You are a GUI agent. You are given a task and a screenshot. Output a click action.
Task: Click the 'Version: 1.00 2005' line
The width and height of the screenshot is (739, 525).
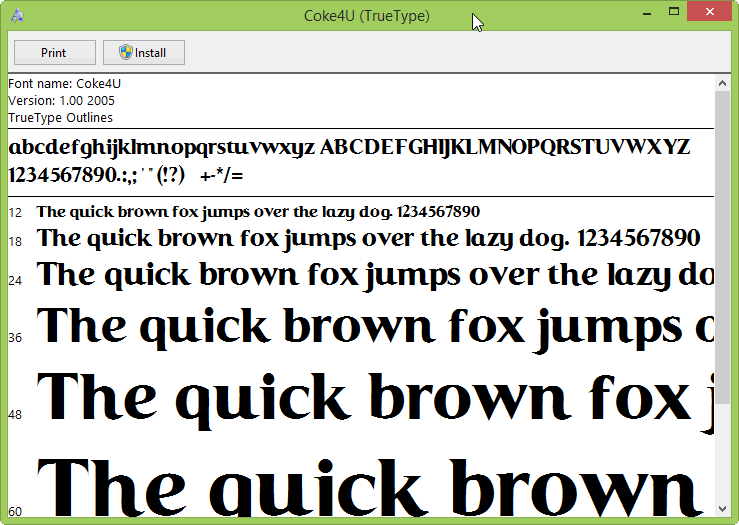(61, 100)
